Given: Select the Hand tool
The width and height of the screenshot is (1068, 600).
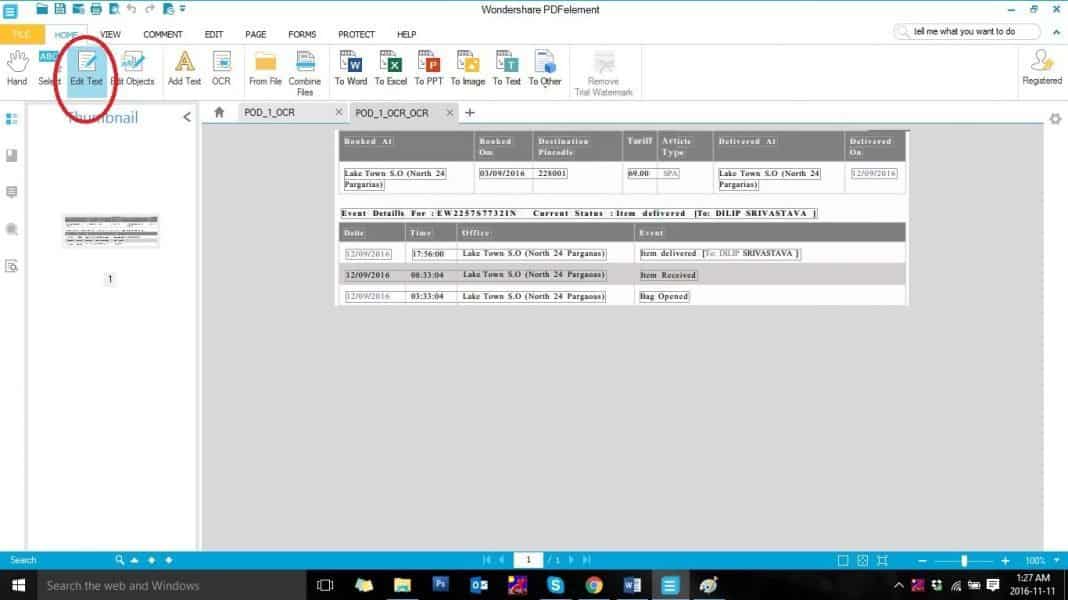Looking at the screenshot, I should click(17, 67).
